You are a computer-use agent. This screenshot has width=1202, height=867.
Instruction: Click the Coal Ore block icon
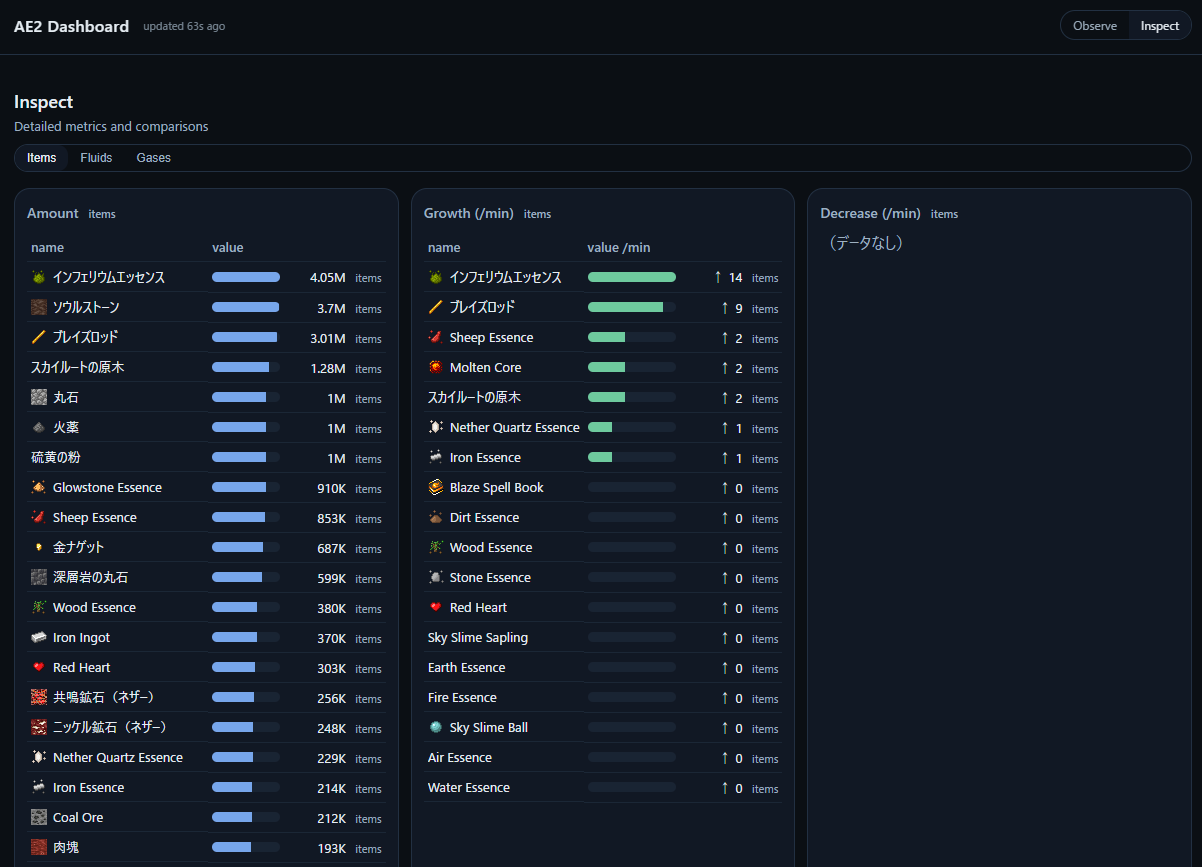point(39,817)
